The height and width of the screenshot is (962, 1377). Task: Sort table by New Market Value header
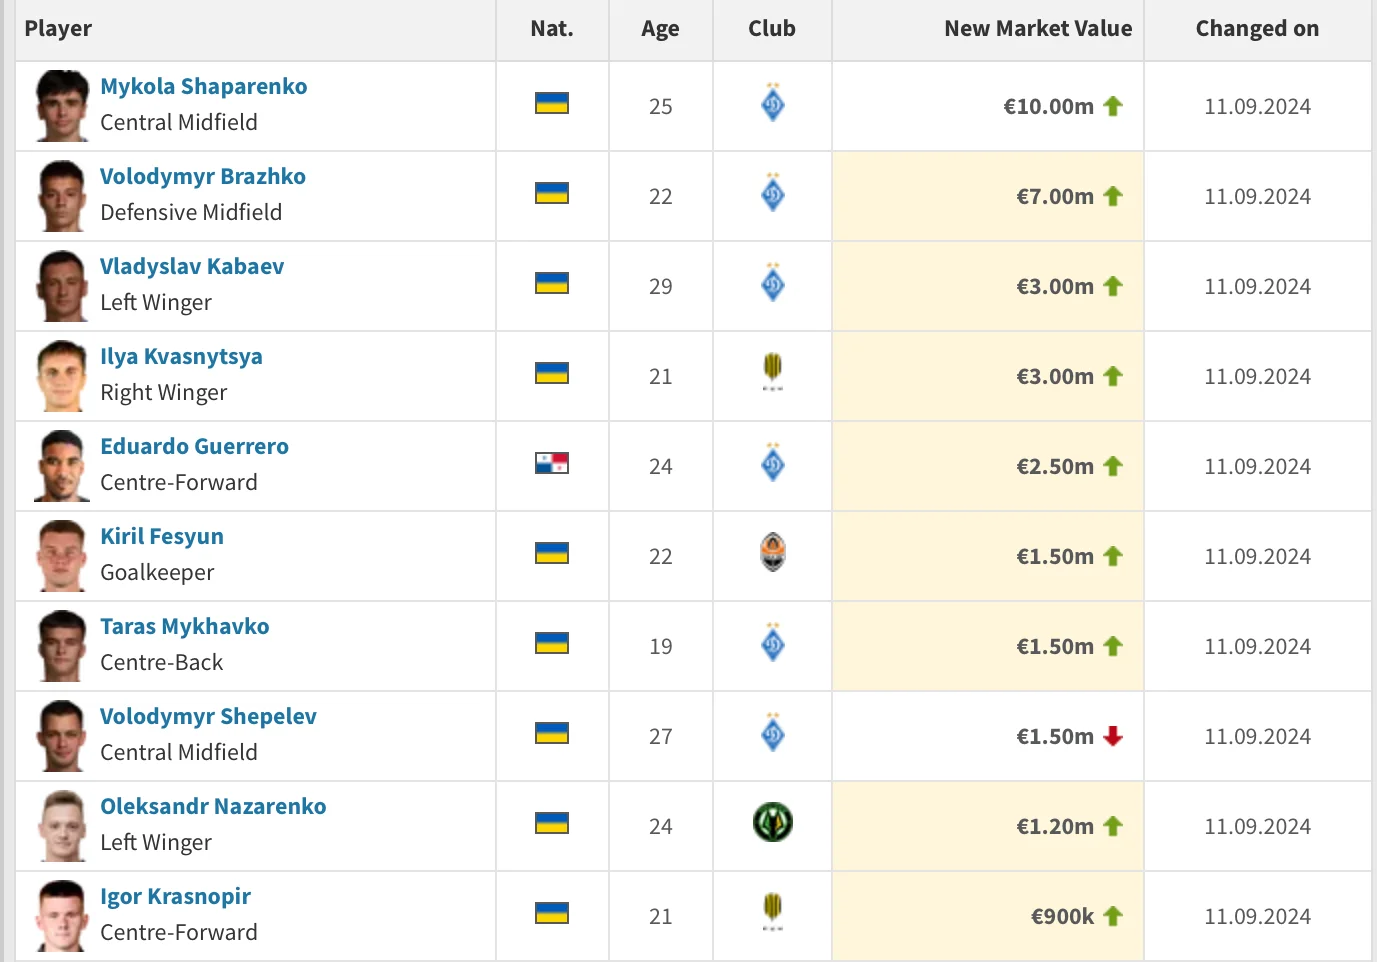tap(1038, 29)
